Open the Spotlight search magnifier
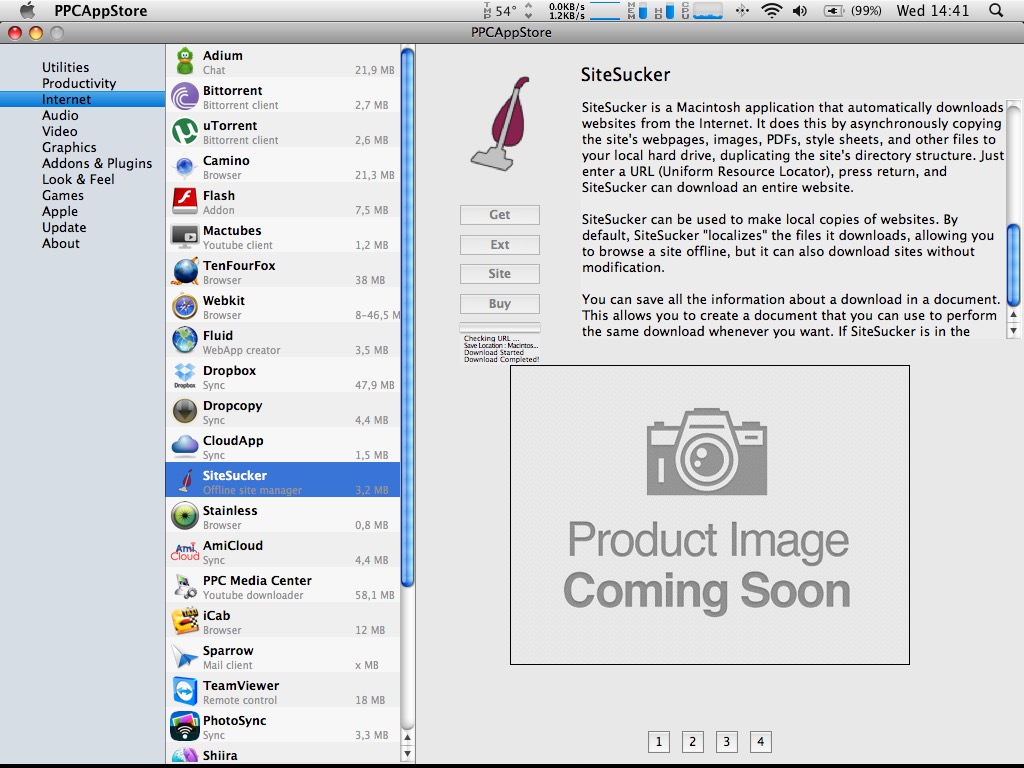Image resolution: width=1024 pixels, height=768 pixels. (x=996, y=10)
